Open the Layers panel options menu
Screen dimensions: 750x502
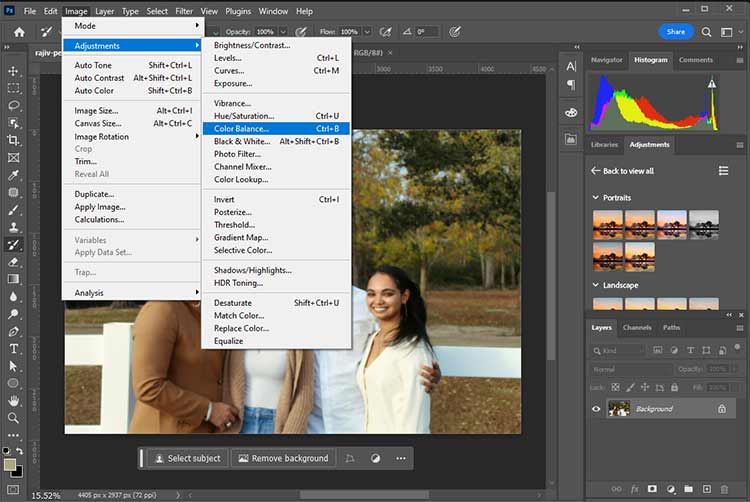click(739, 328)
